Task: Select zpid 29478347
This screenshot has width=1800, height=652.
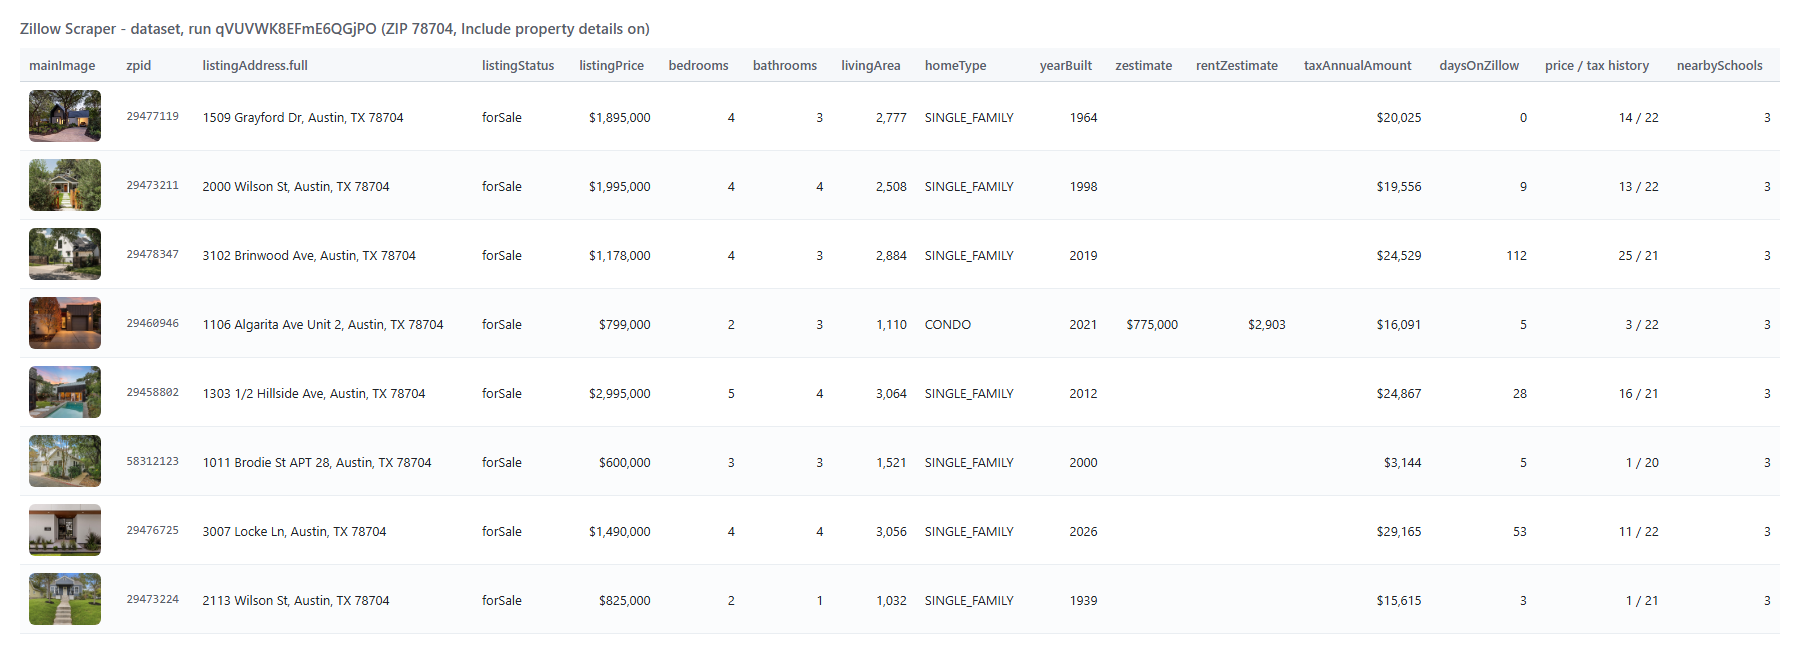Action: tap(152, 254)
